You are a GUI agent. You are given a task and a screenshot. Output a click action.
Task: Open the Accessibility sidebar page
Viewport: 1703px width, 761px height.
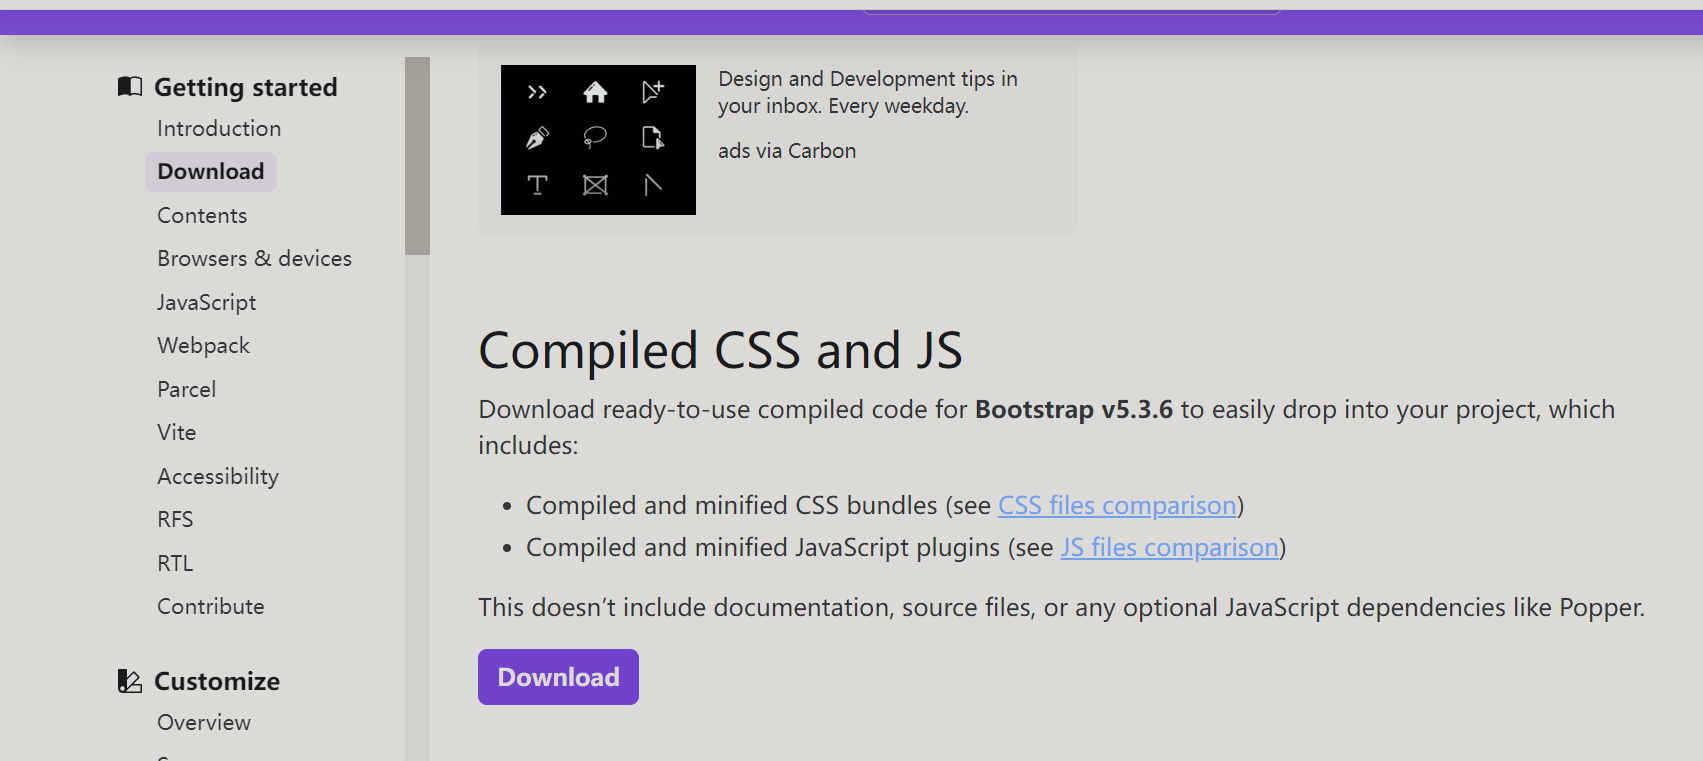coord(218,476)
